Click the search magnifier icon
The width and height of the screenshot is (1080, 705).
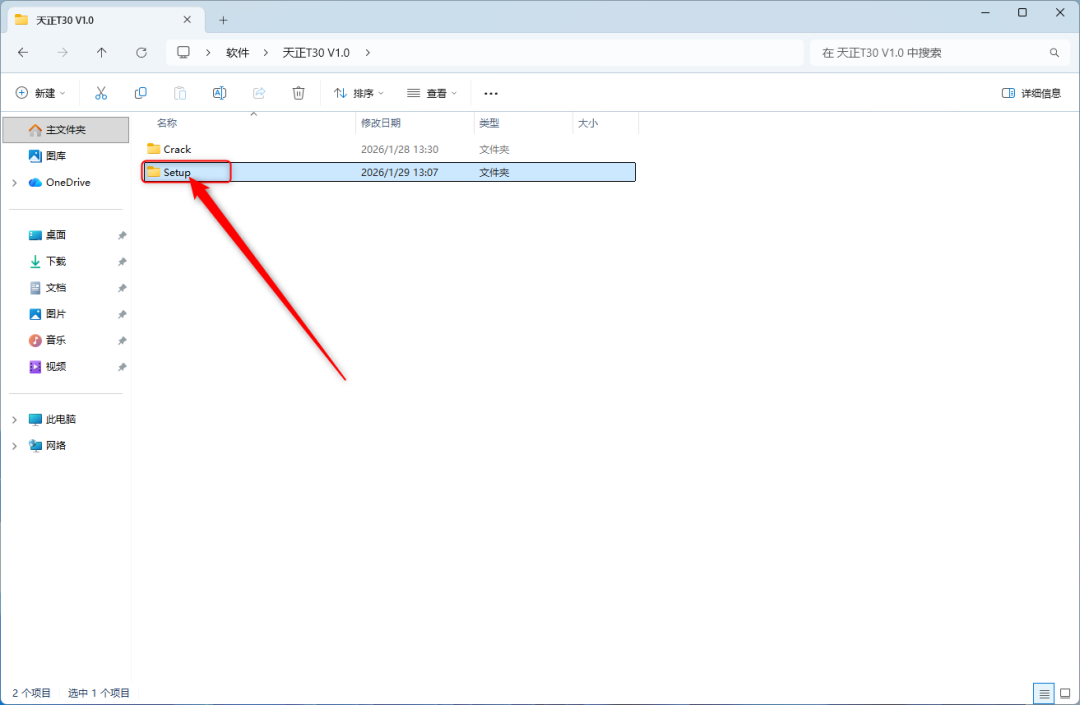(1054, 52)
